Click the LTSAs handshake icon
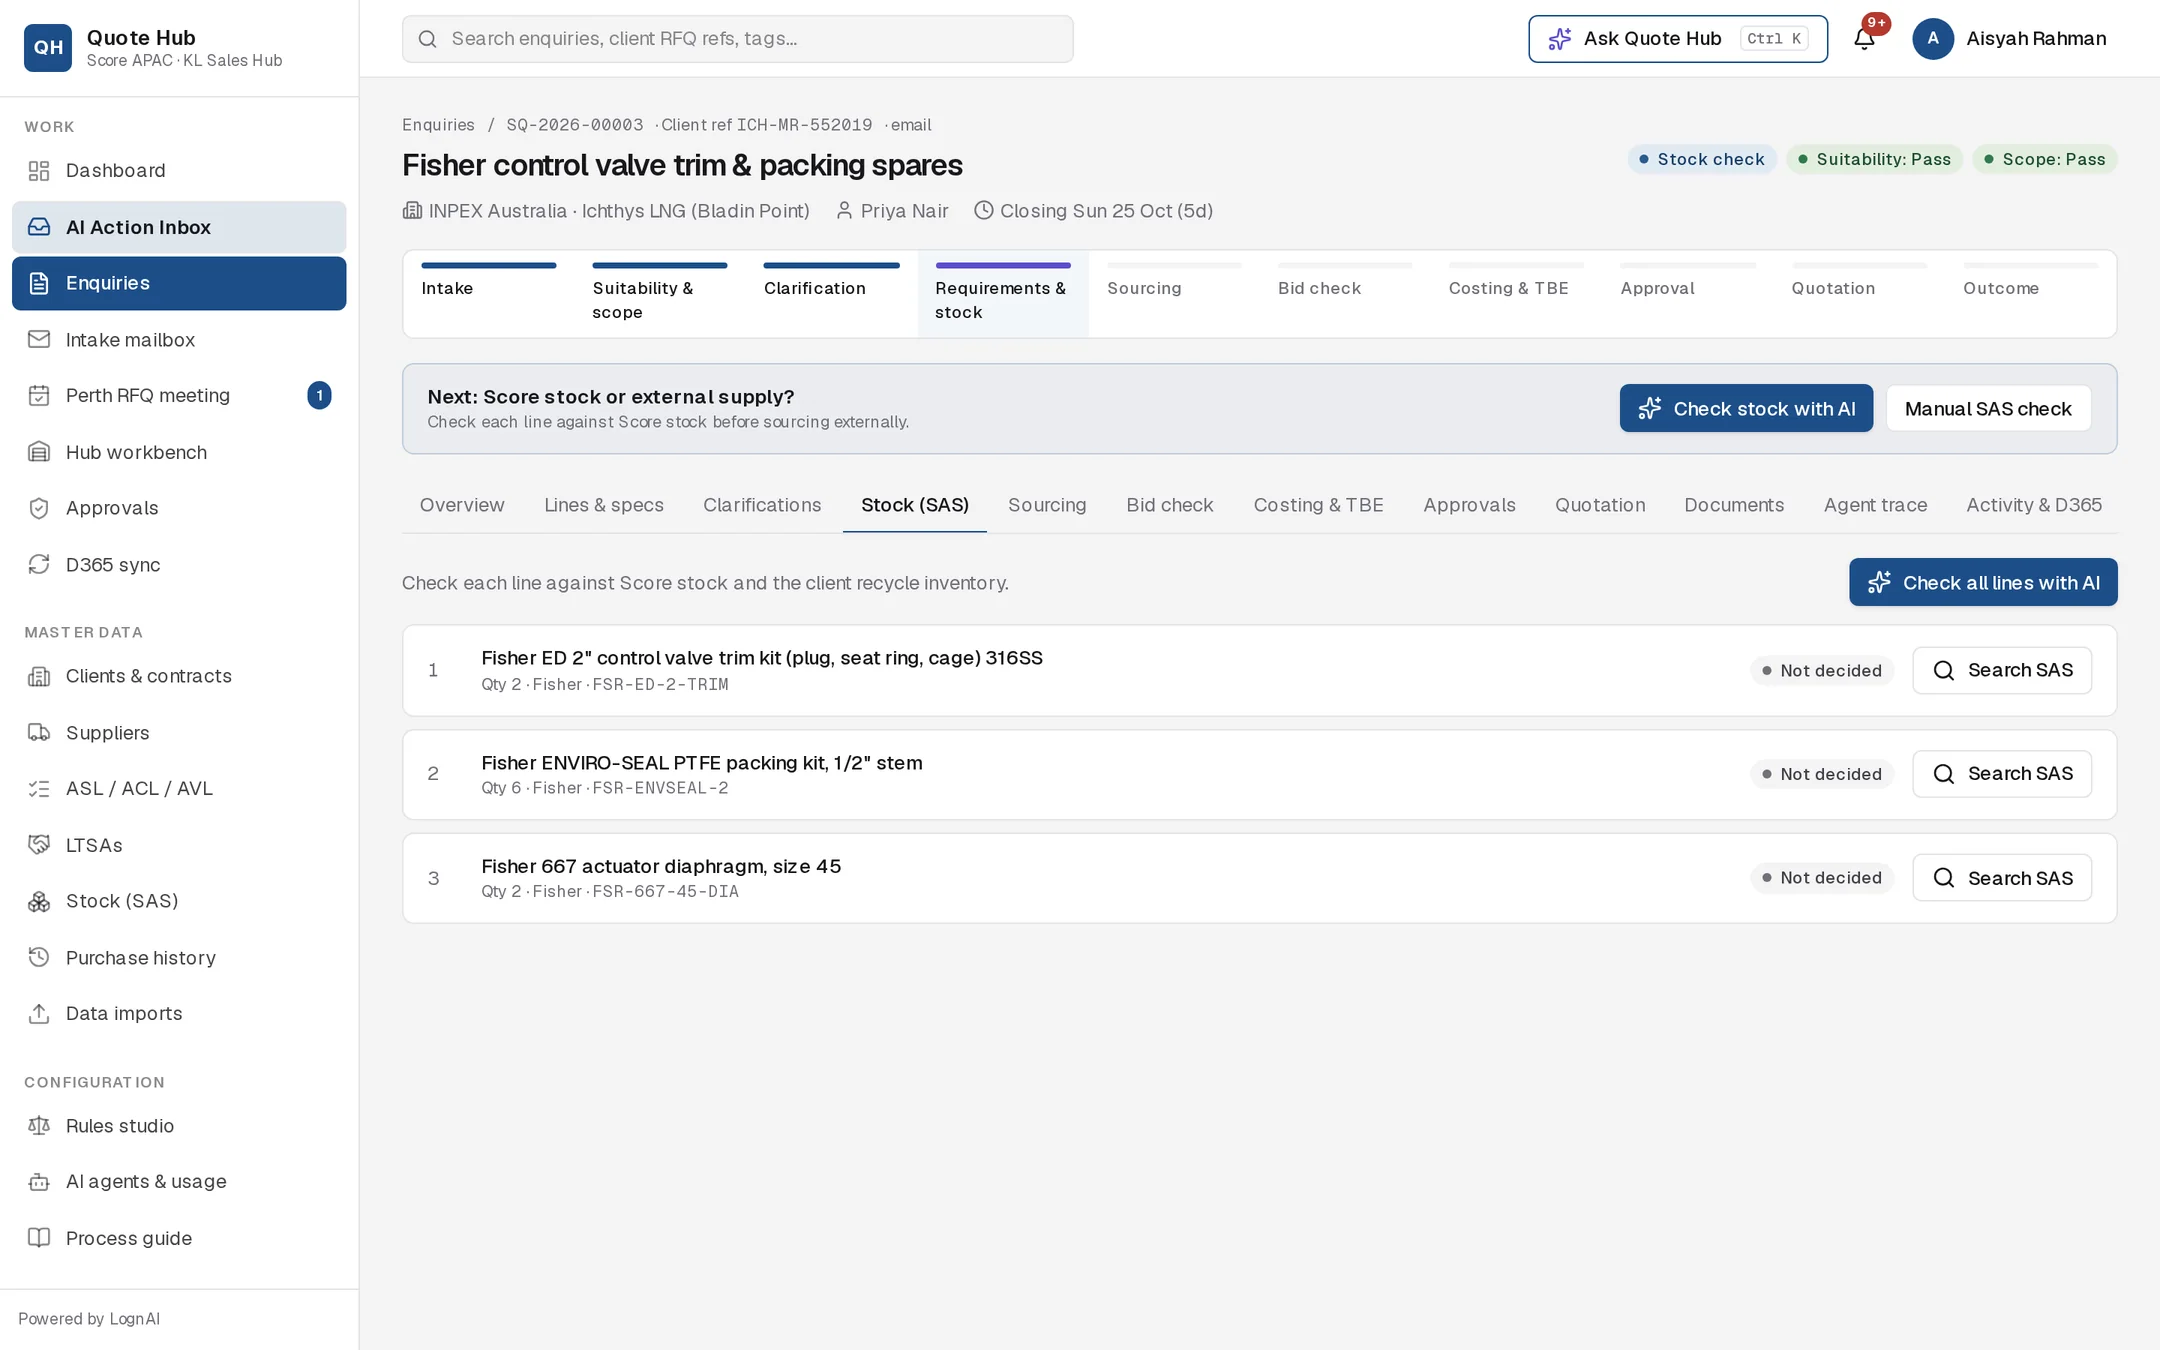 click(39, 845)
